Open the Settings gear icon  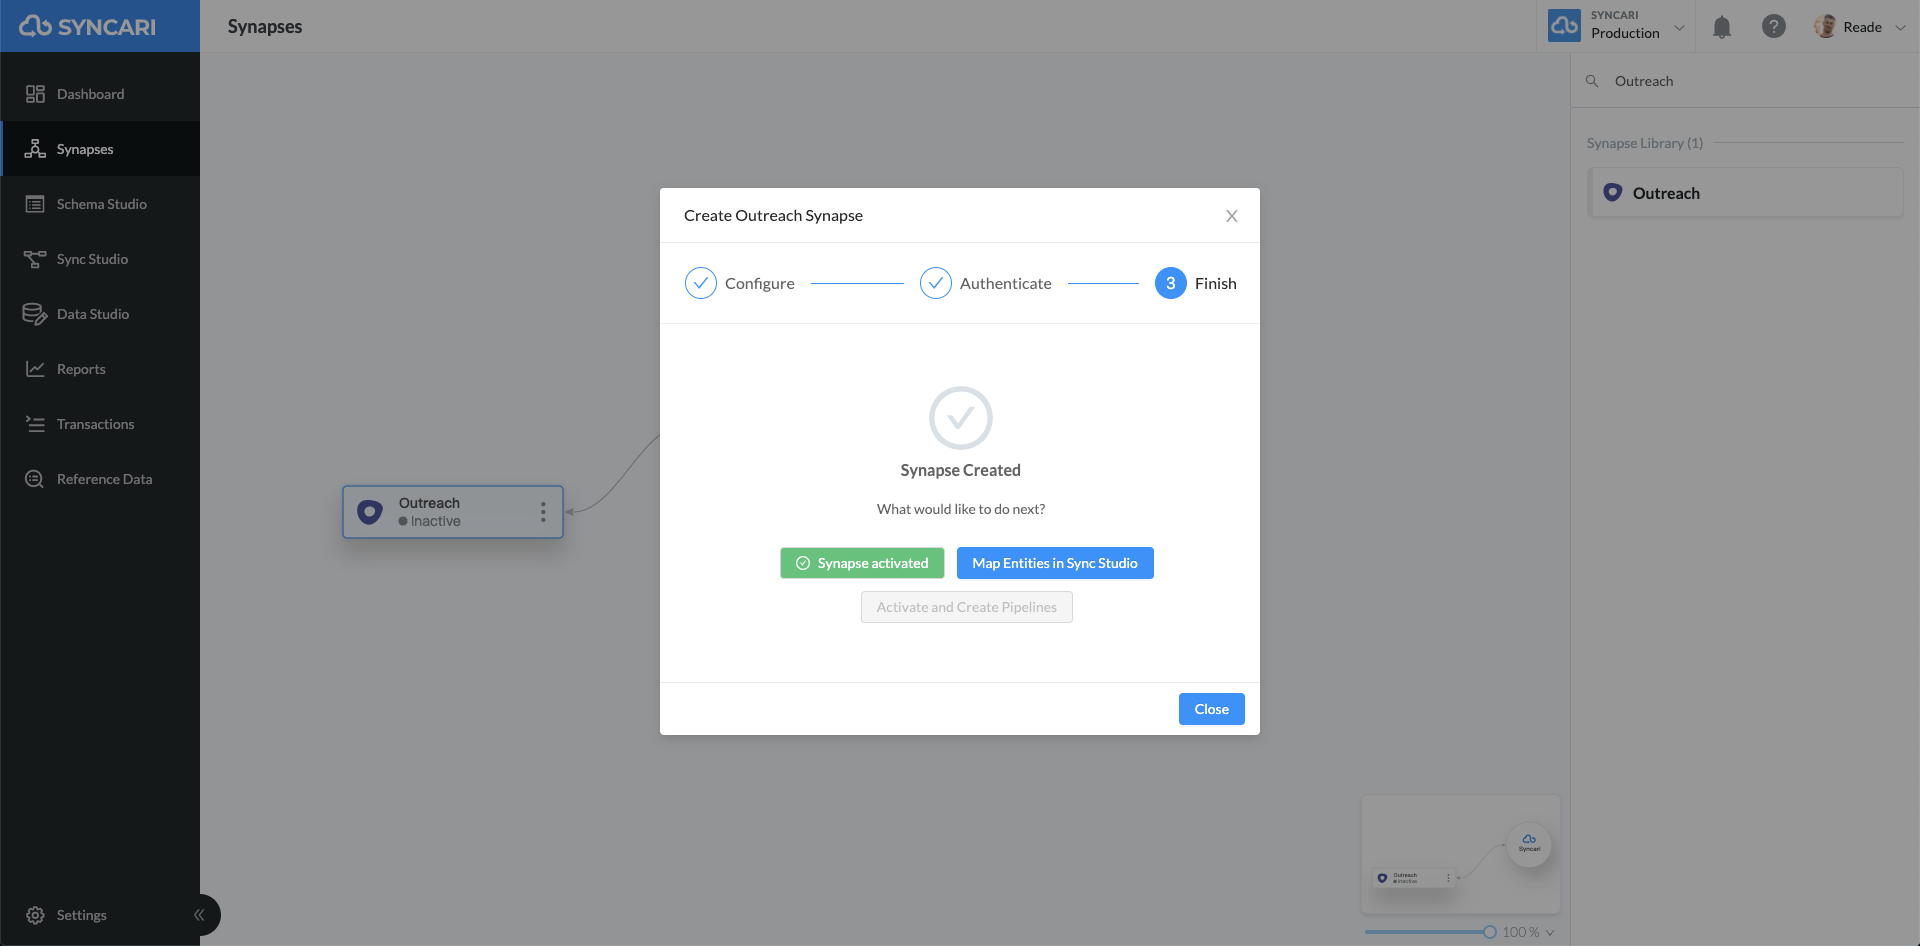pos(35,915)
